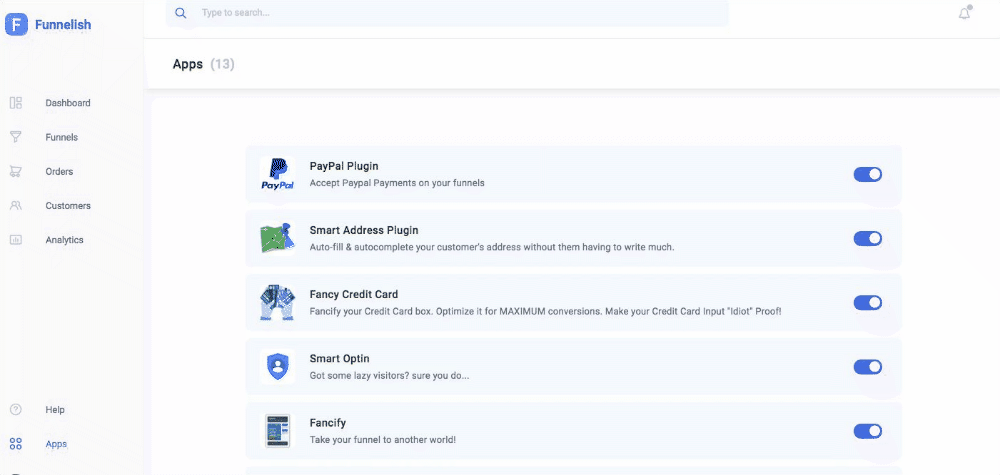Image resolution: width=1000 pixels, height=475 pixels.
Task: Switch off the Smart Optin toggle
Action: pos(867,367)
